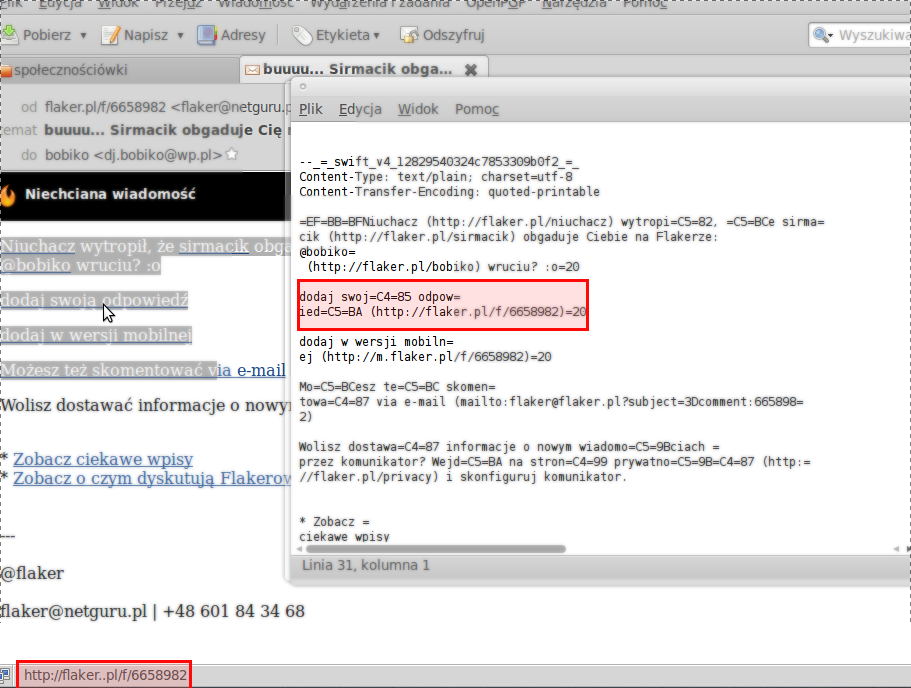Image resolution: width=911 pixels, height=688 pixels.
Task: Click the search magnifier icon in search box
Action: coord(822,35)
